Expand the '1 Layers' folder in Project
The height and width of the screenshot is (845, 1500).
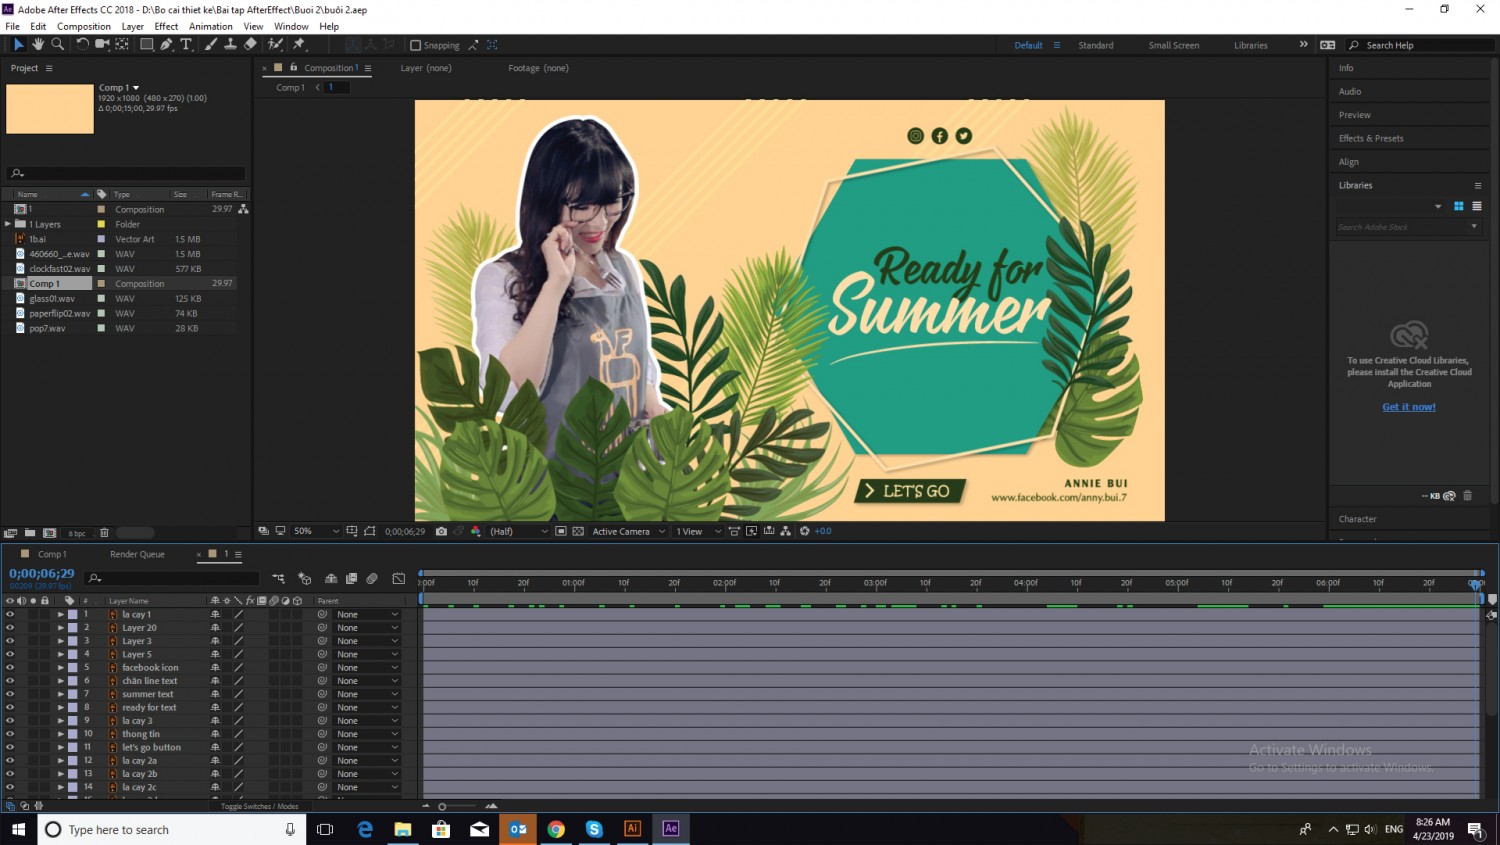(x=8, y=224)
